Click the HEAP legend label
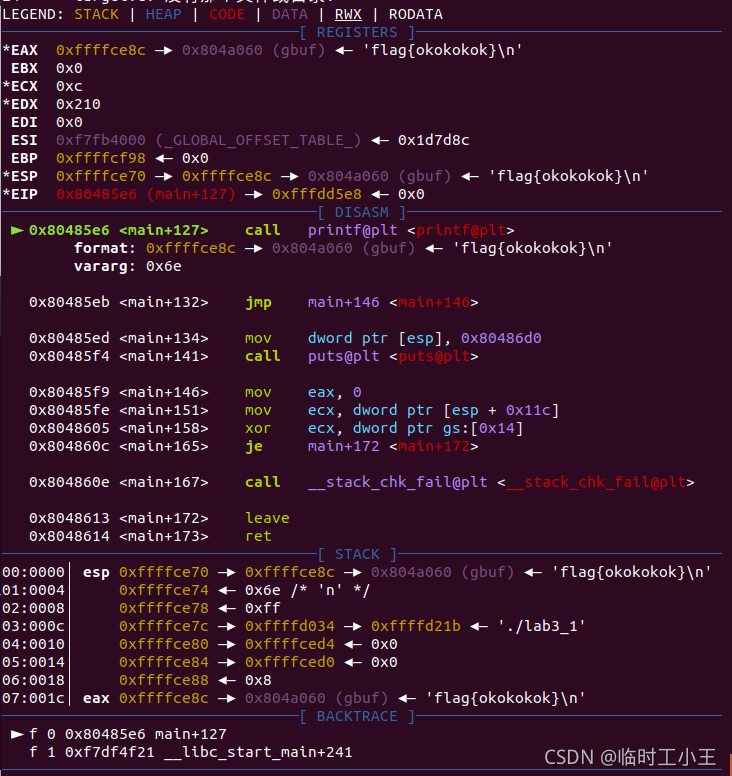 click(163, 14)
